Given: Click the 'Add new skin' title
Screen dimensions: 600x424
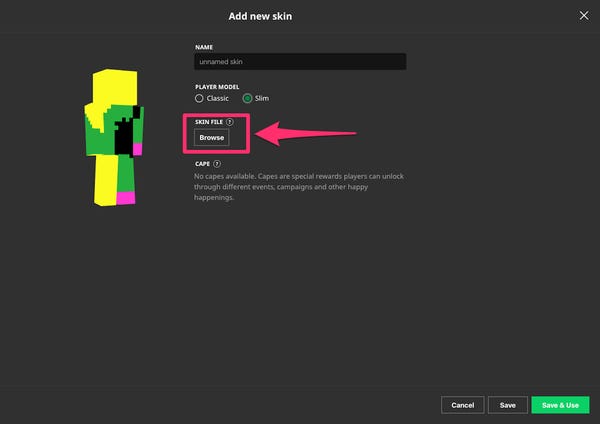Looking at the screenshot, I should (260, 16).
